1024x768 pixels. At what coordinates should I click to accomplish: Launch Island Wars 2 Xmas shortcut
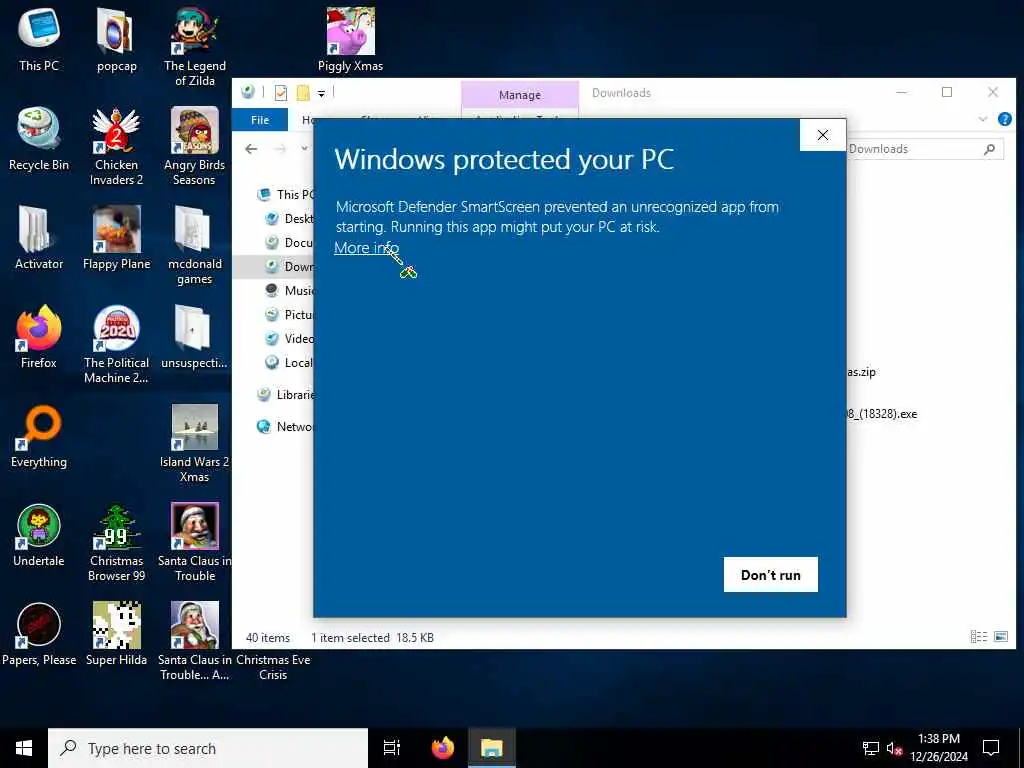195,443
